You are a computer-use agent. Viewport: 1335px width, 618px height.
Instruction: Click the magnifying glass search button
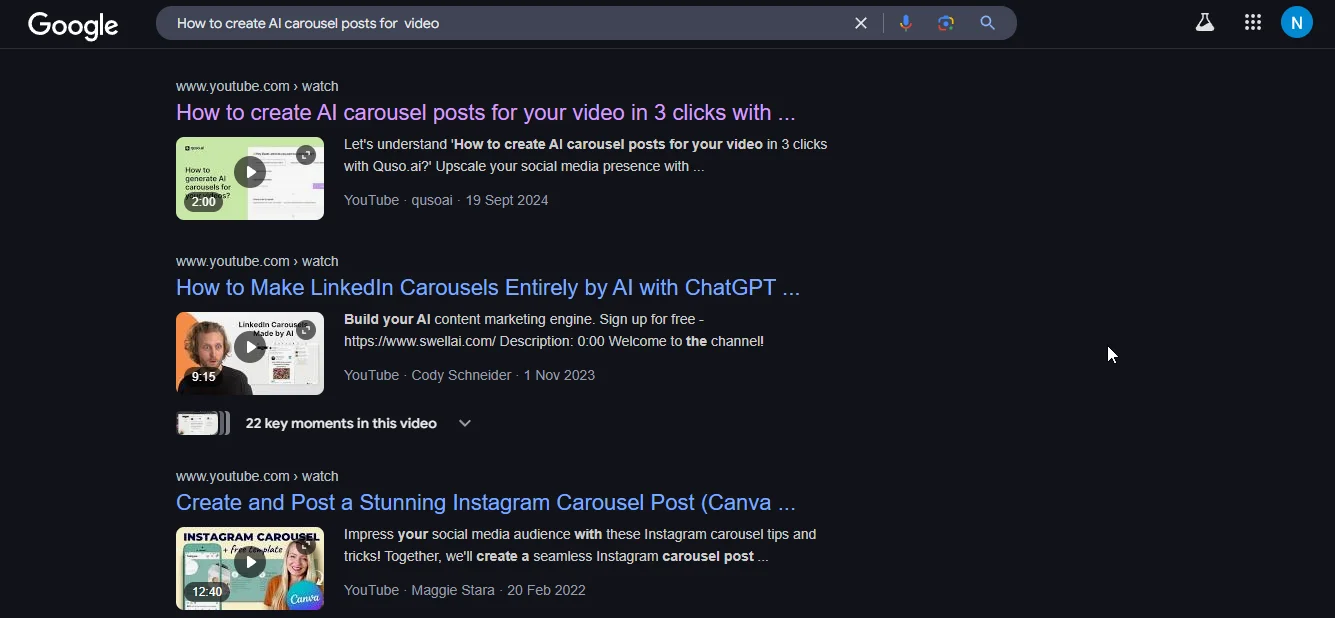coord(987,23)
